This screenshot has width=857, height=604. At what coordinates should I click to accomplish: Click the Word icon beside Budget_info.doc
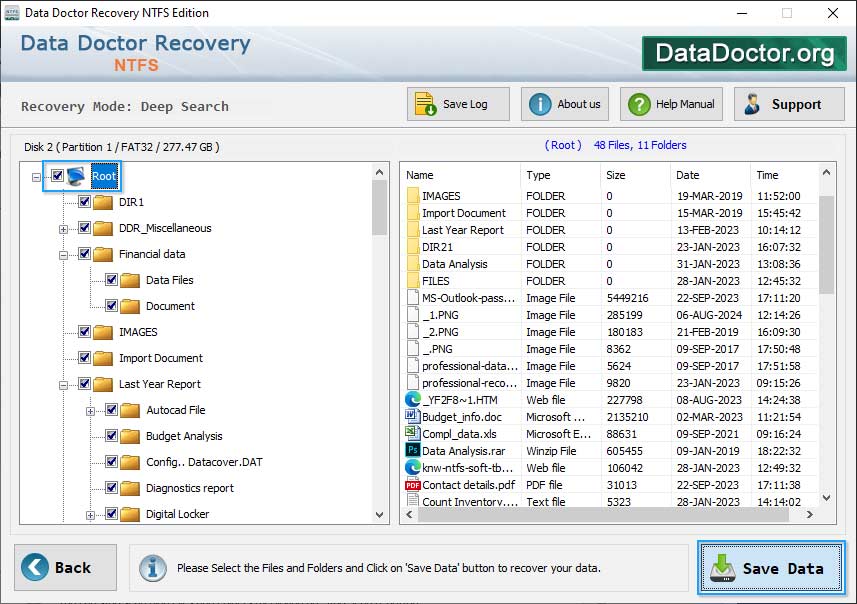(x=412, y=417)
